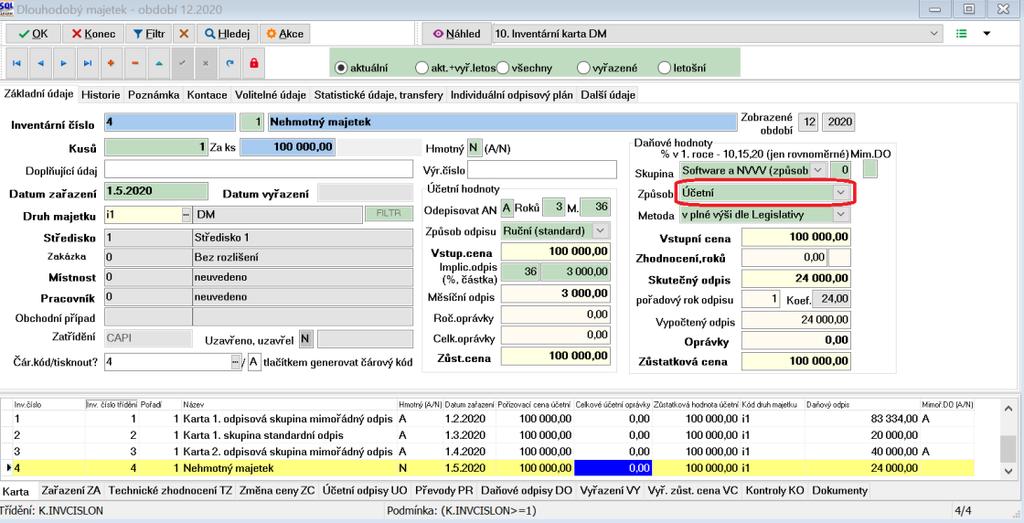Image resolution: width=1024 pixels, height=523 pixels.
Task: Click the red padlock icon
Action: (254, 63)
